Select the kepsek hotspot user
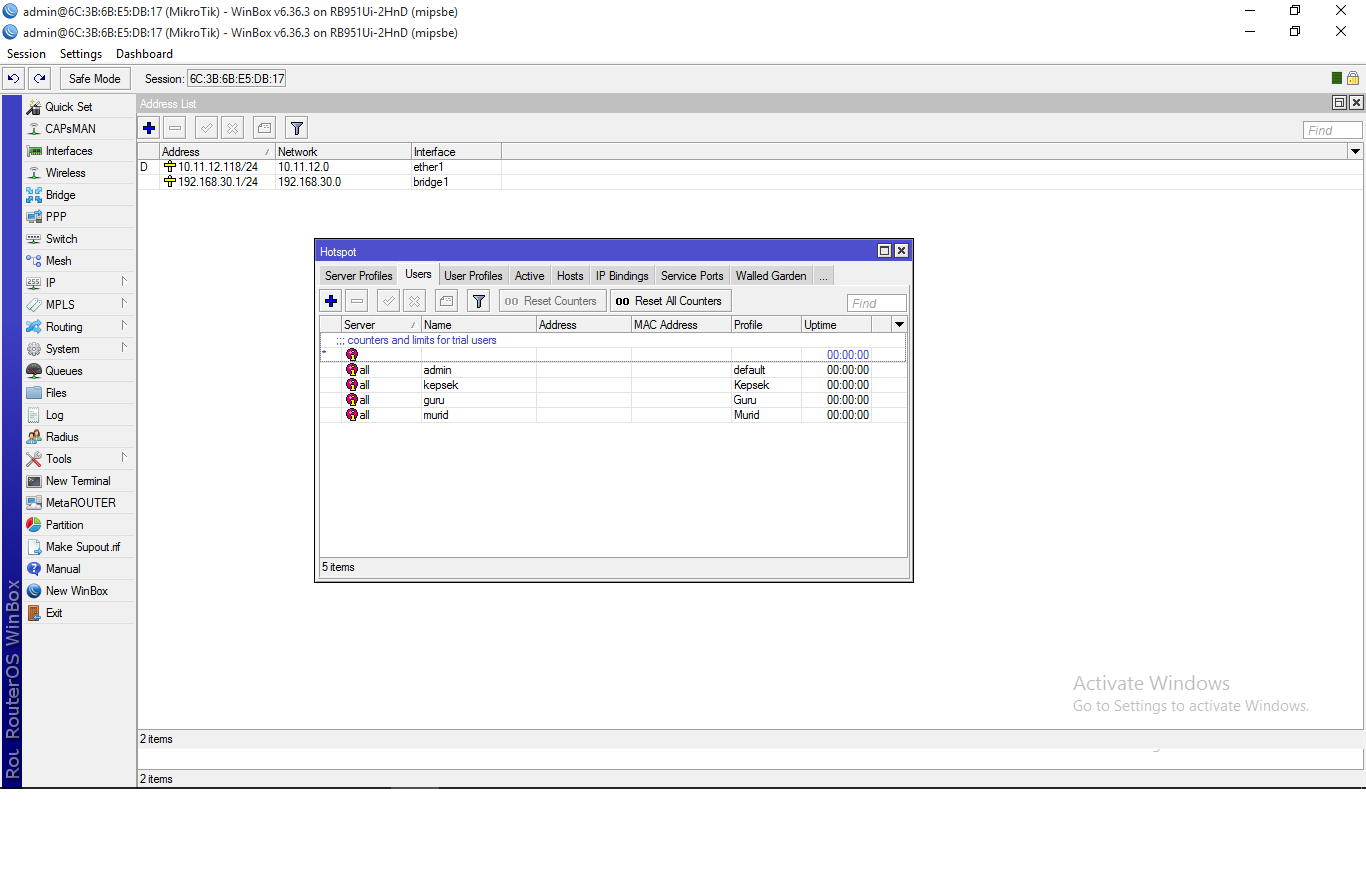Image resolution: width=1366 pixels, height=870 pixels. pos(613,385)
